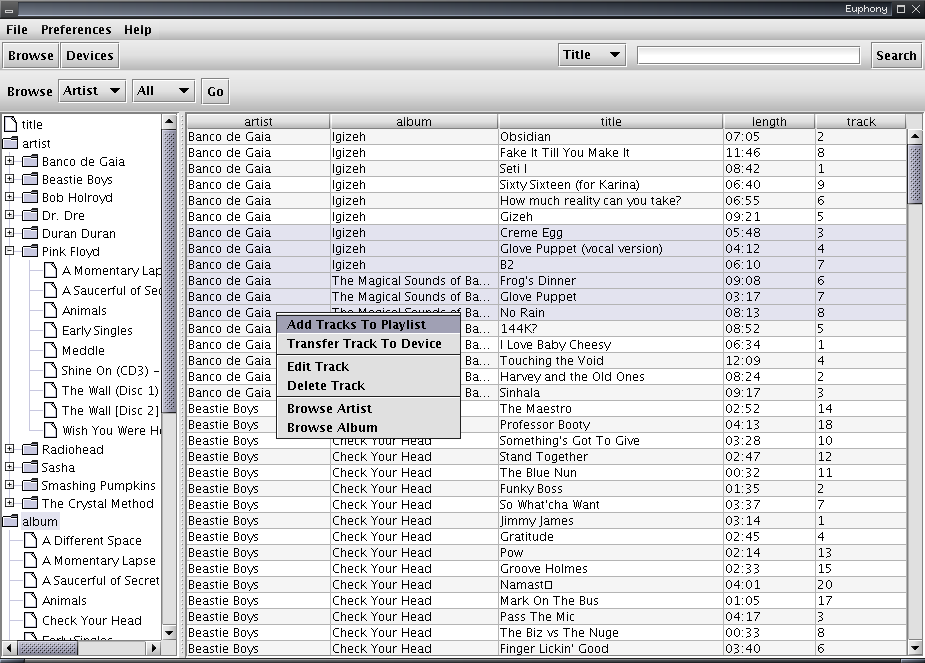This screenshot has width=925, height=663.
Task: Click the Go button
Action: tap(215, 91)
